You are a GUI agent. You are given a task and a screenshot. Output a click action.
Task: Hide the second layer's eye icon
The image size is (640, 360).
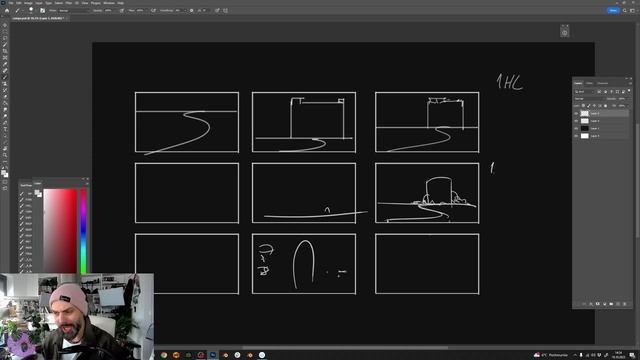click(576, 121)
